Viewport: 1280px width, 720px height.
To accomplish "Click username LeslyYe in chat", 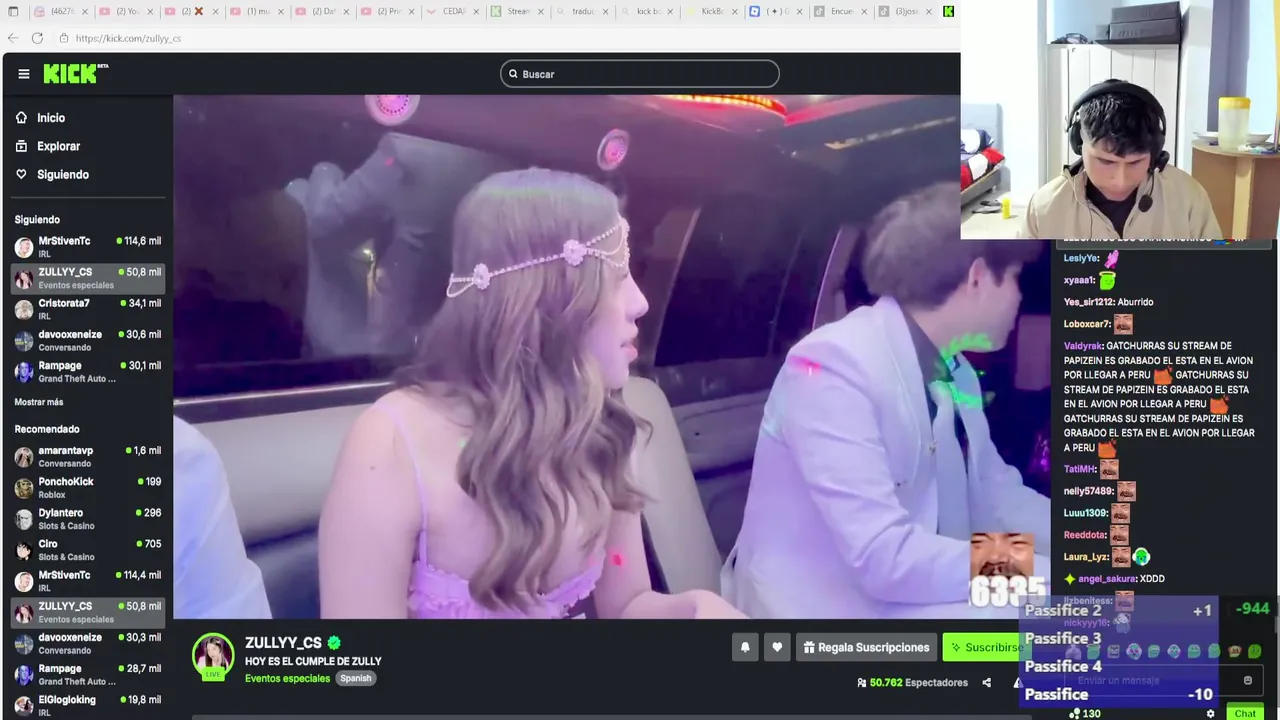I will pos(1081,258).
